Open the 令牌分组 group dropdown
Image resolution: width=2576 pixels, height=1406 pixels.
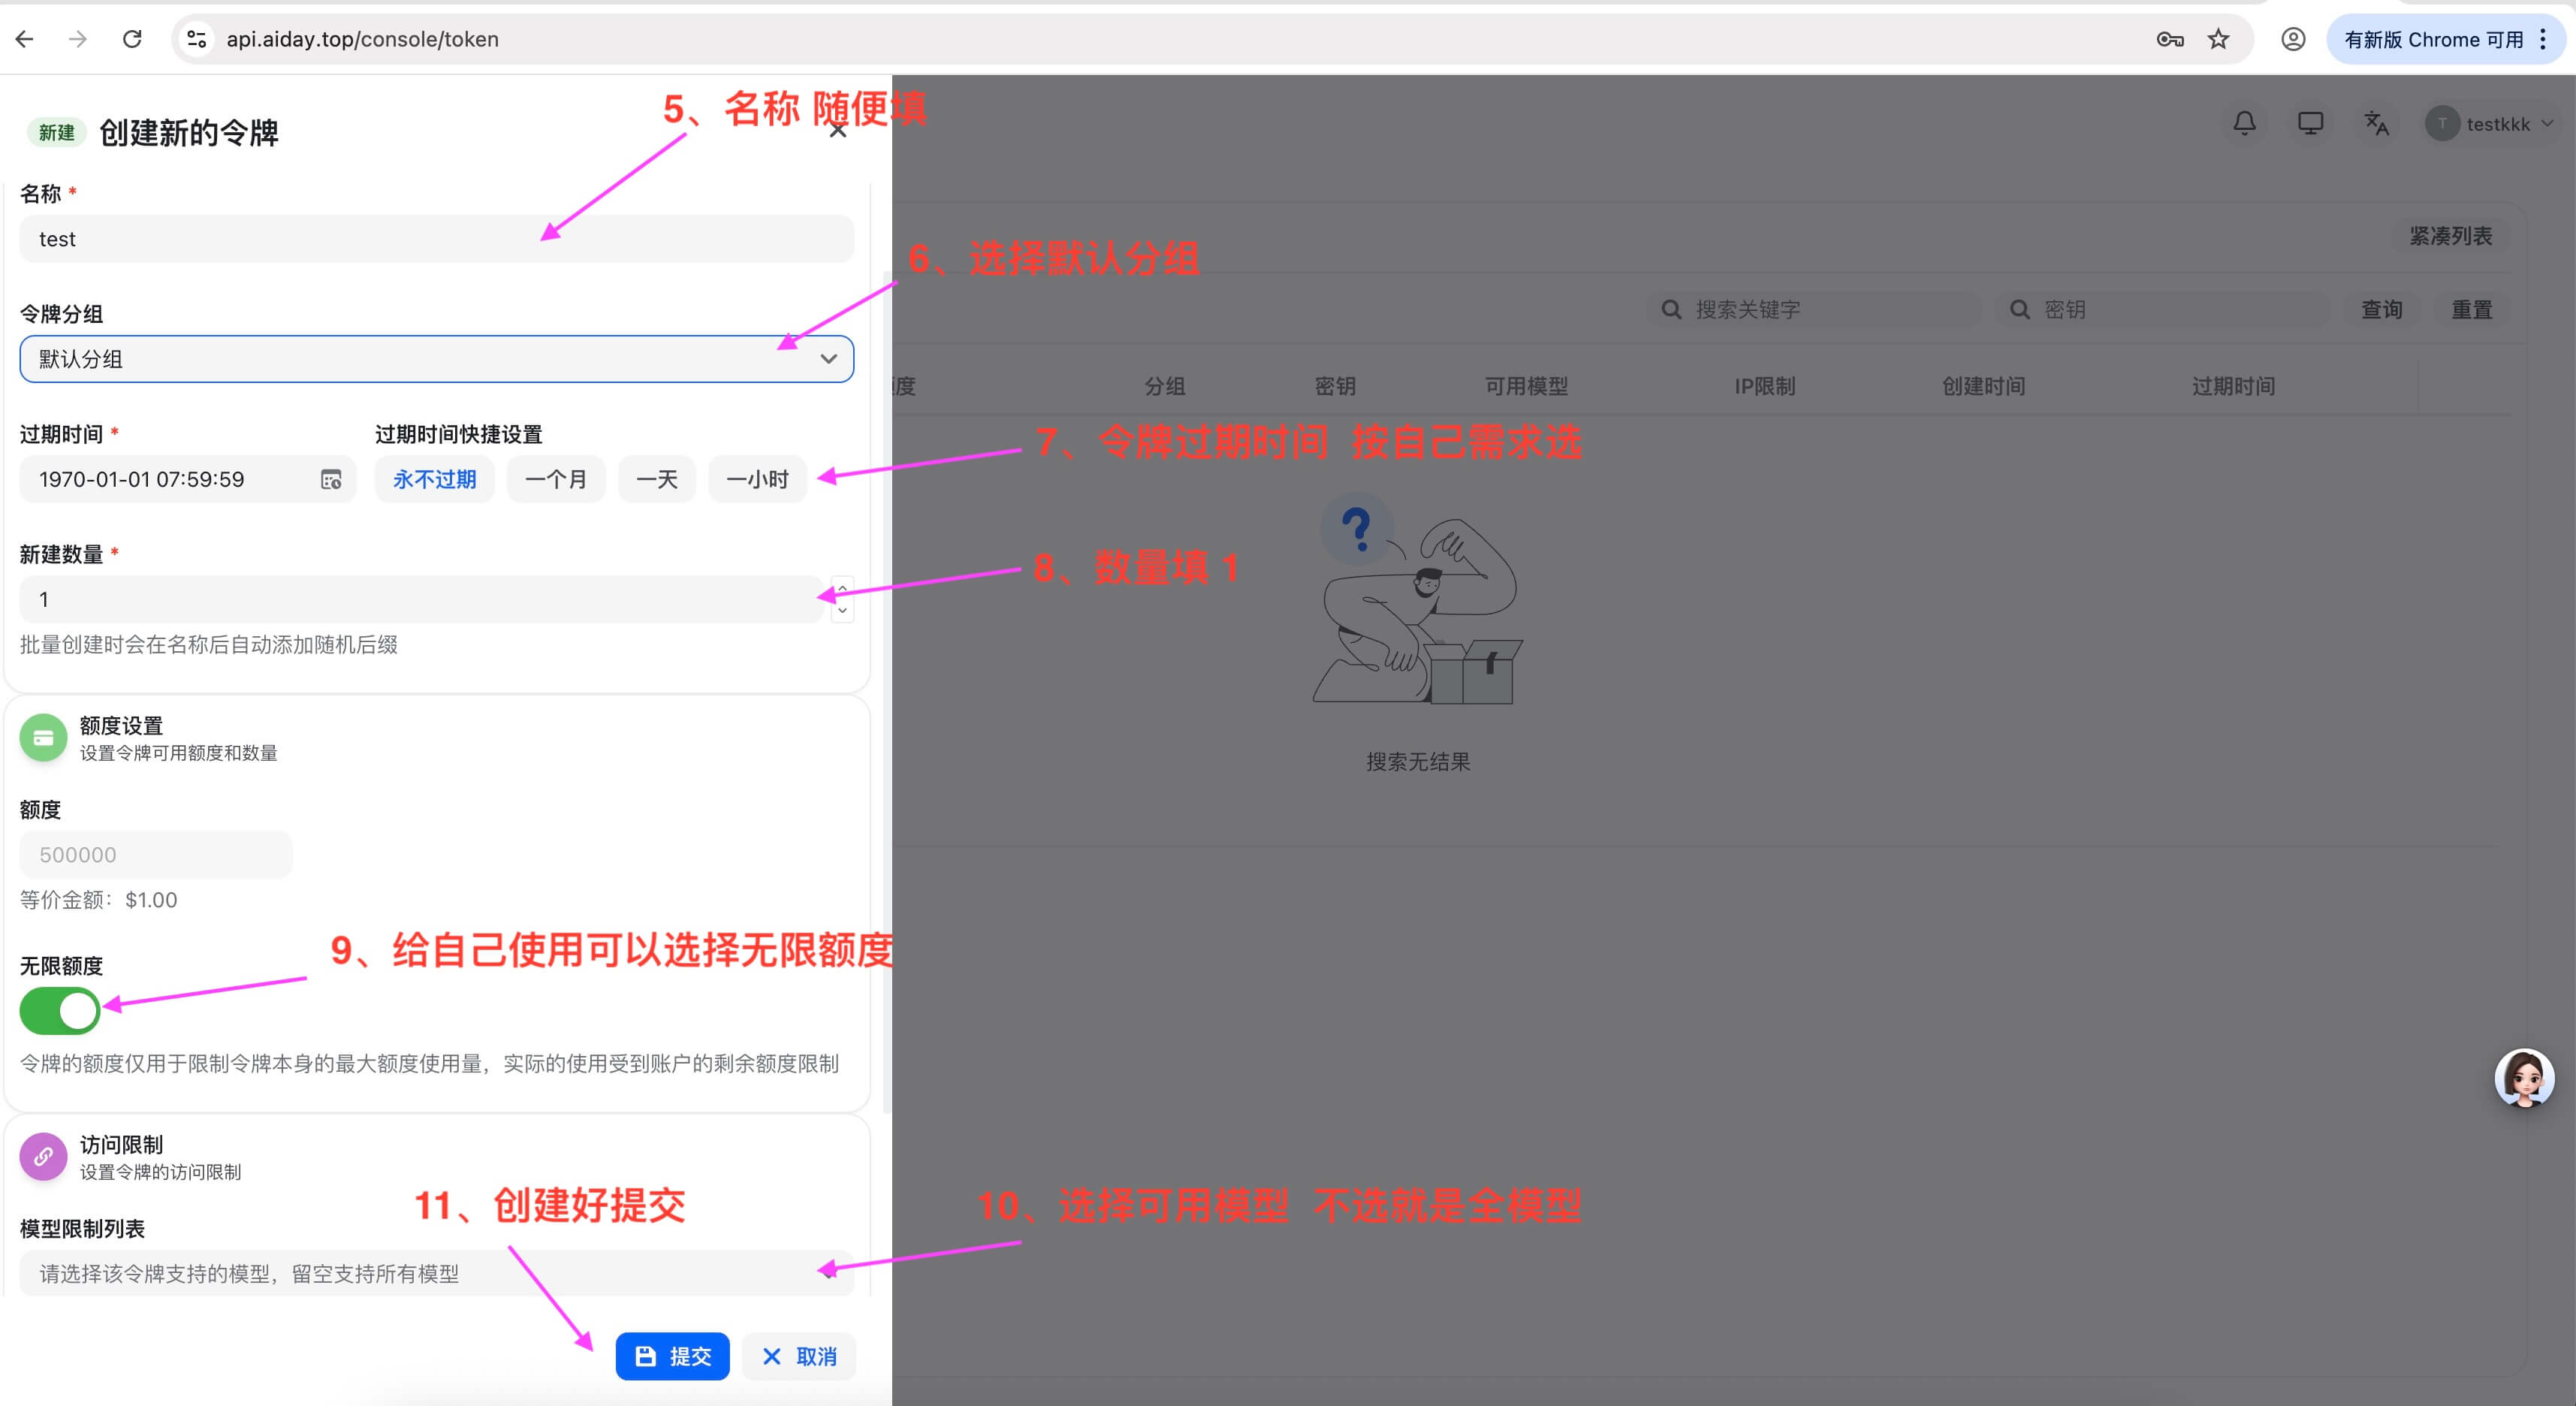(436, 359)
